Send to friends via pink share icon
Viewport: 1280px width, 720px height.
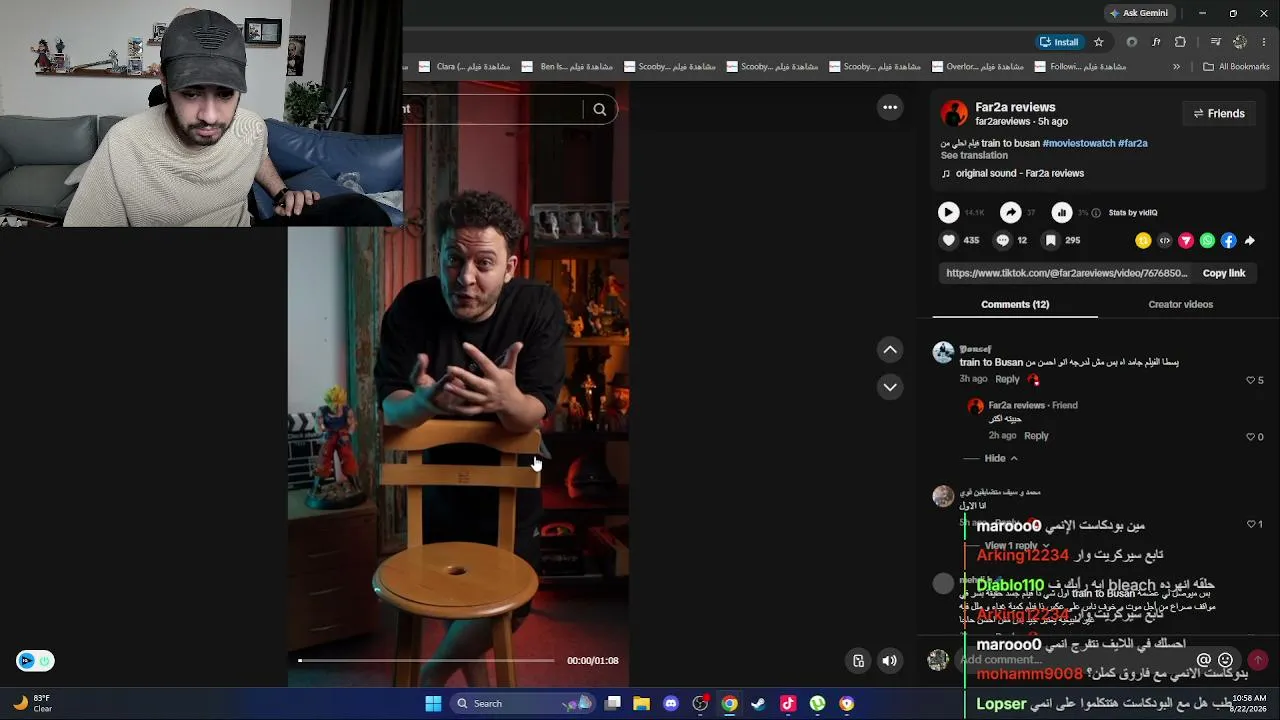point(1186,240)
